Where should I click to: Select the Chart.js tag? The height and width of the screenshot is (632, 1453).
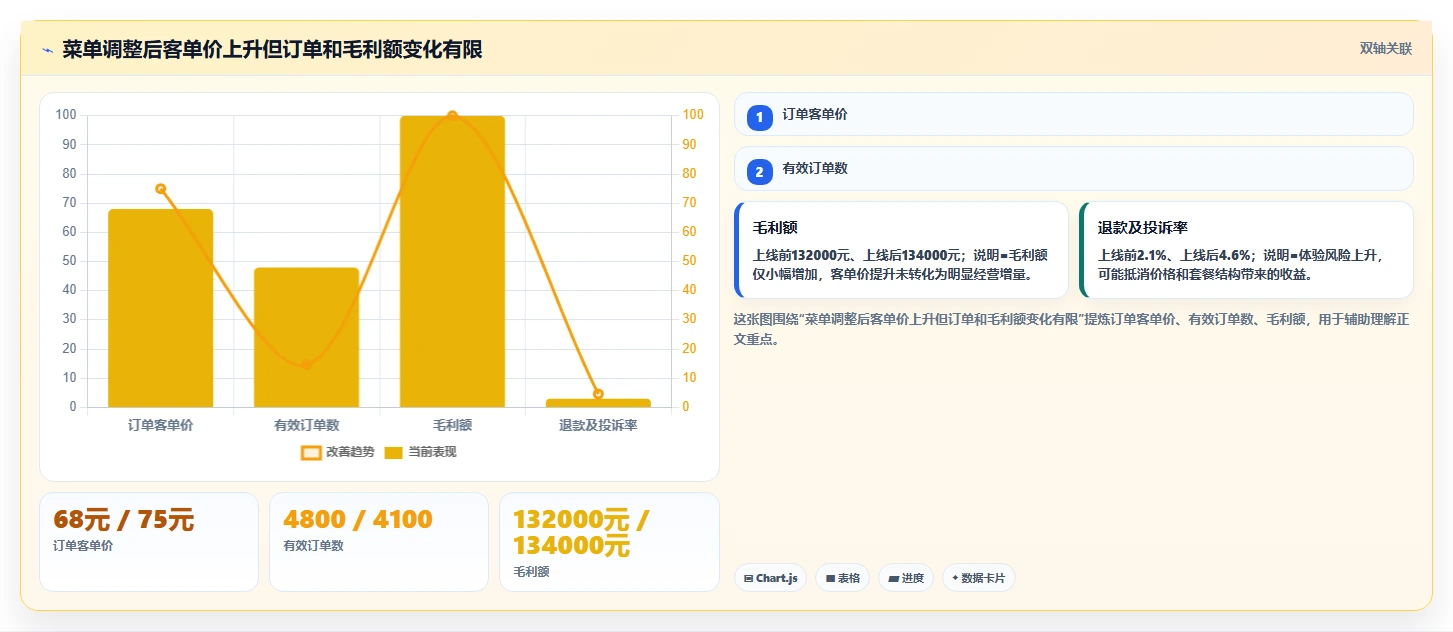click(x=770, y=578)
